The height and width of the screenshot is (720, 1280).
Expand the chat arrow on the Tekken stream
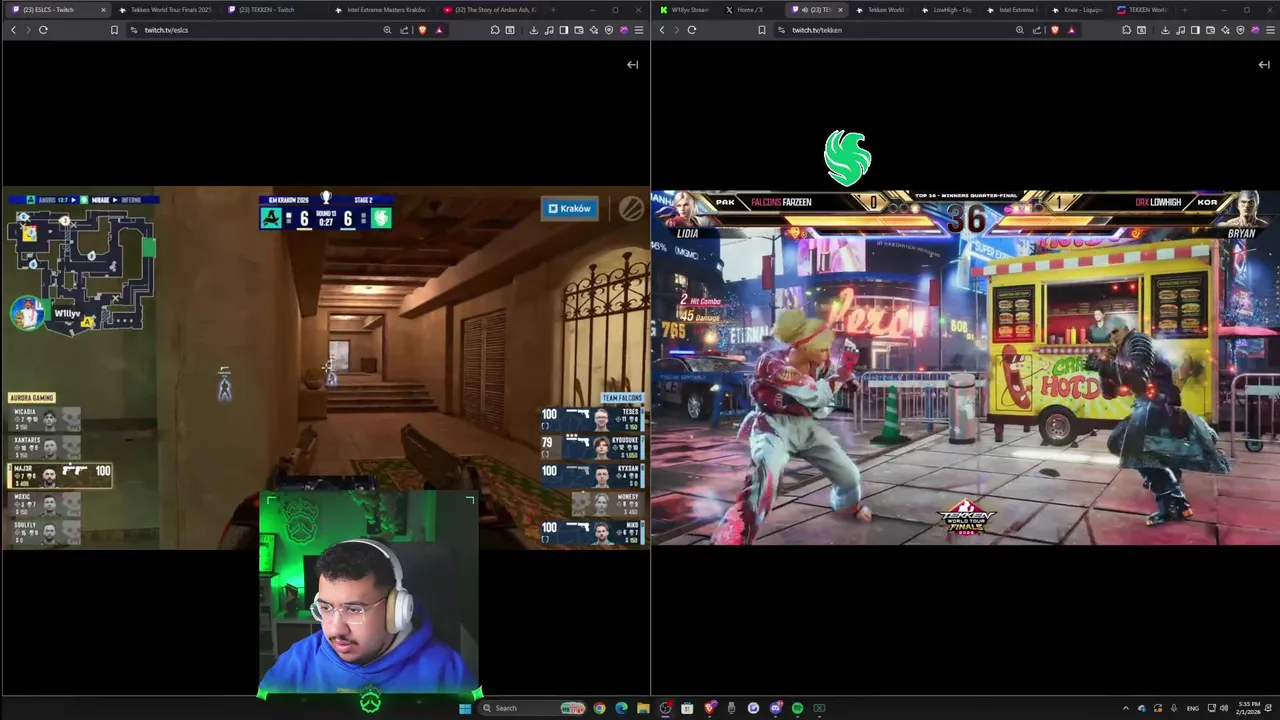(1264, 64)
